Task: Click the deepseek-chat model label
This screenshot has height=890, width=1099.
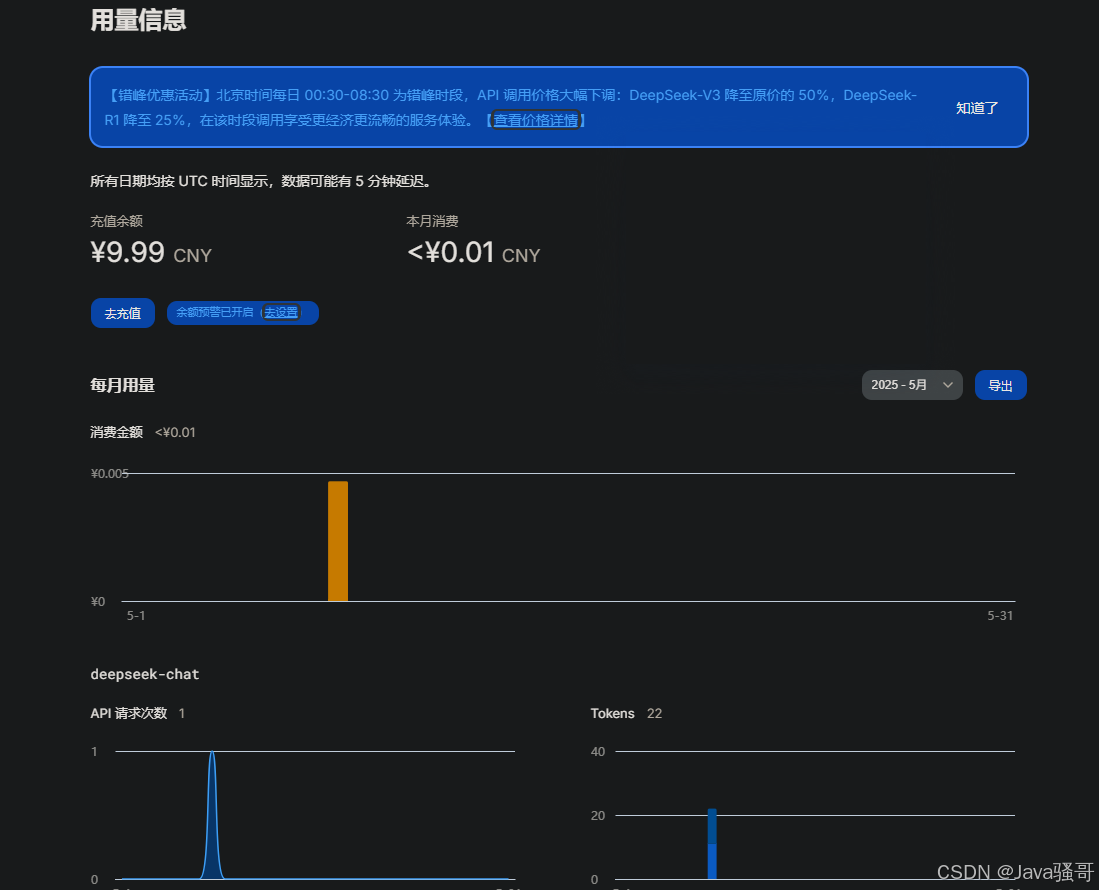Action: 145,674
